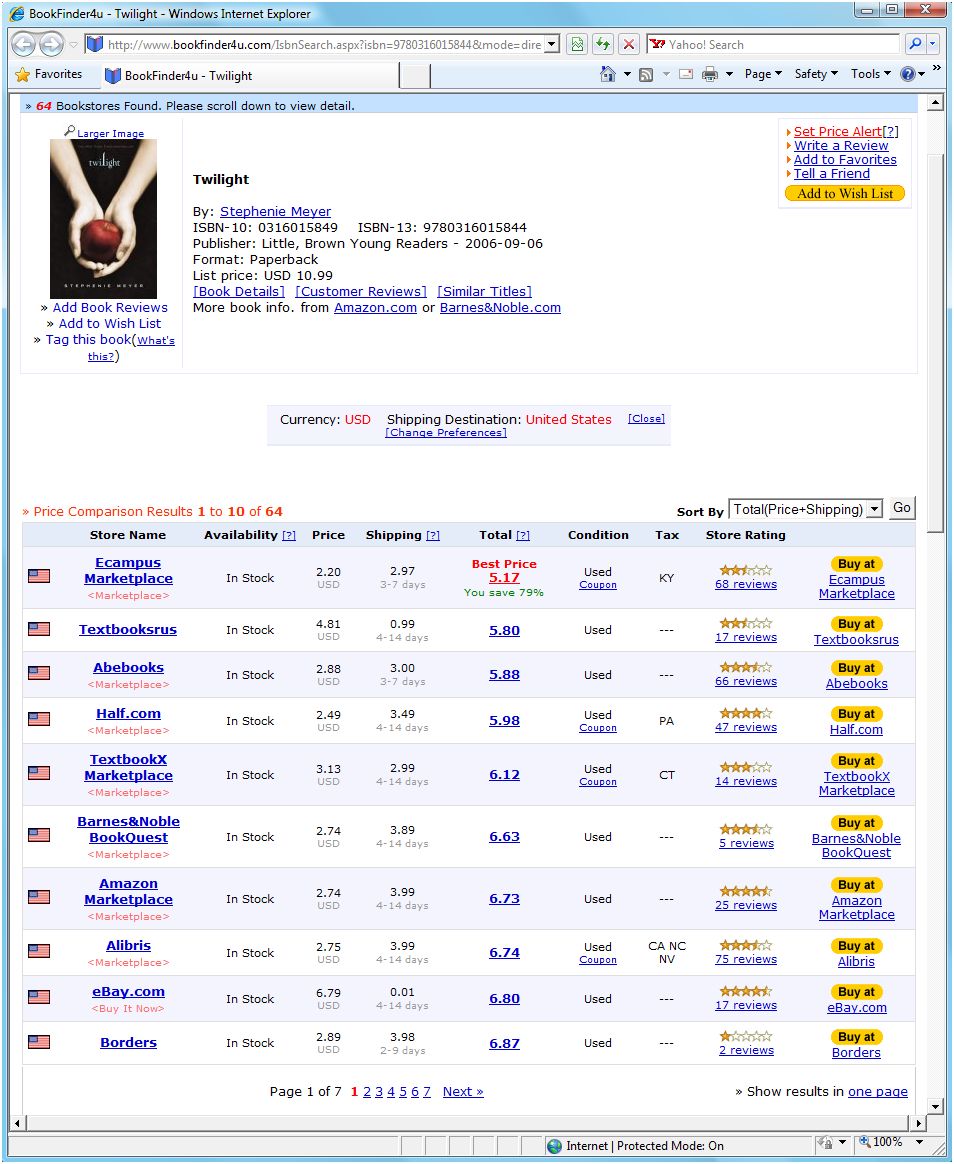Click the Abebooks store name link
This screenshot has width=954, height=1164.
click(128, 667)
